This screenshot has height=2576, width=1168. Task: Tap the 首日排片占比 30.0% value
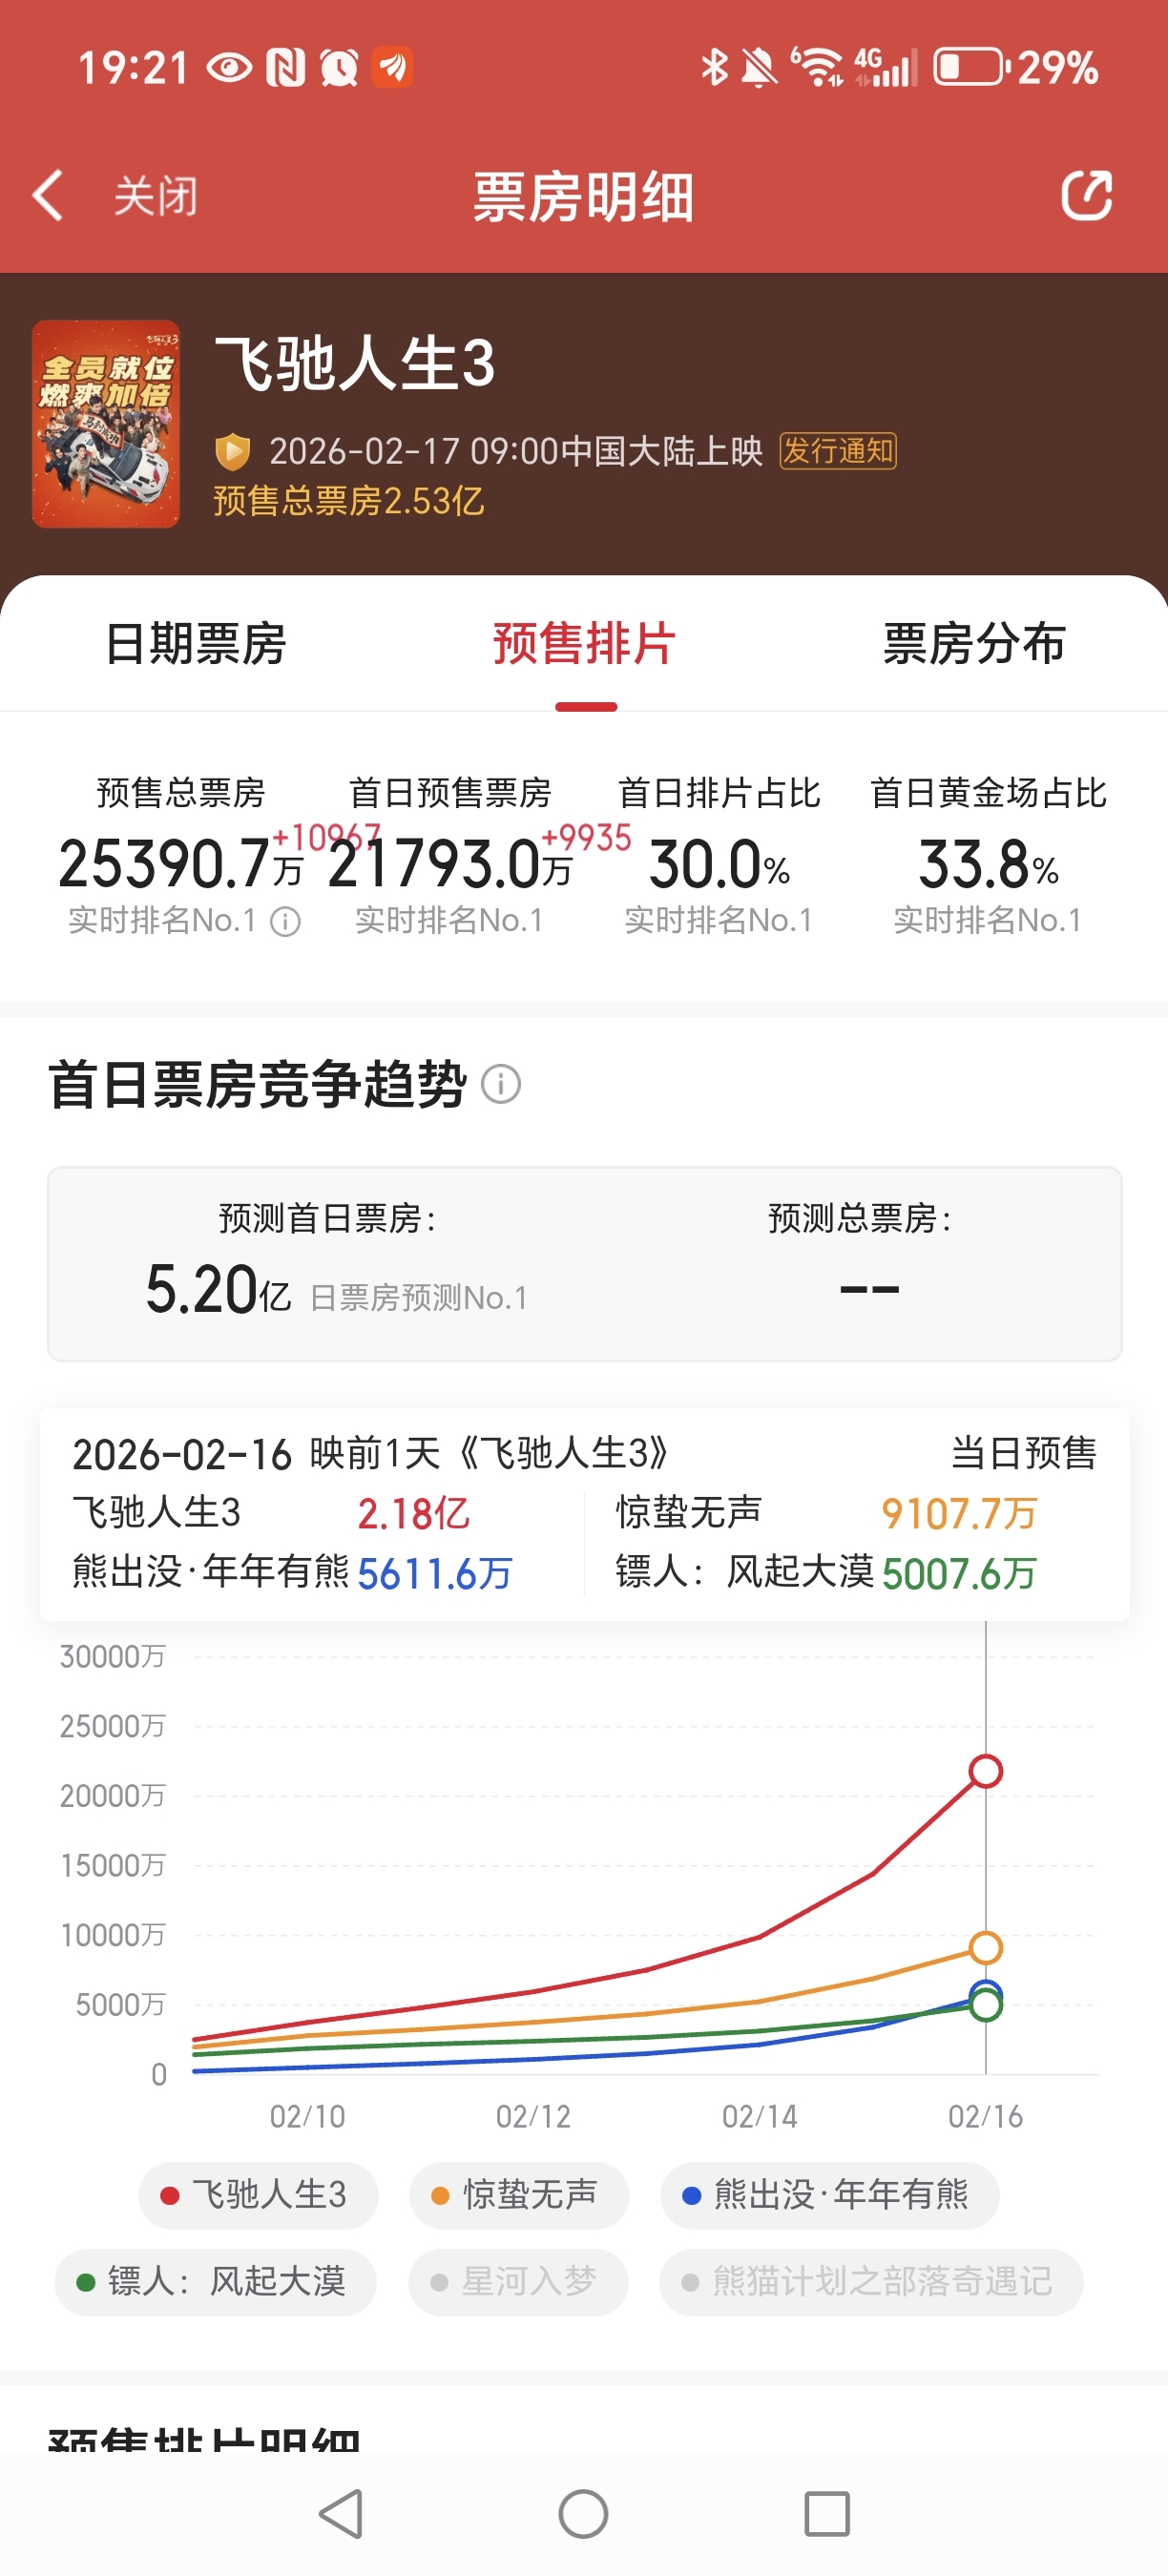tap(719, 864)
